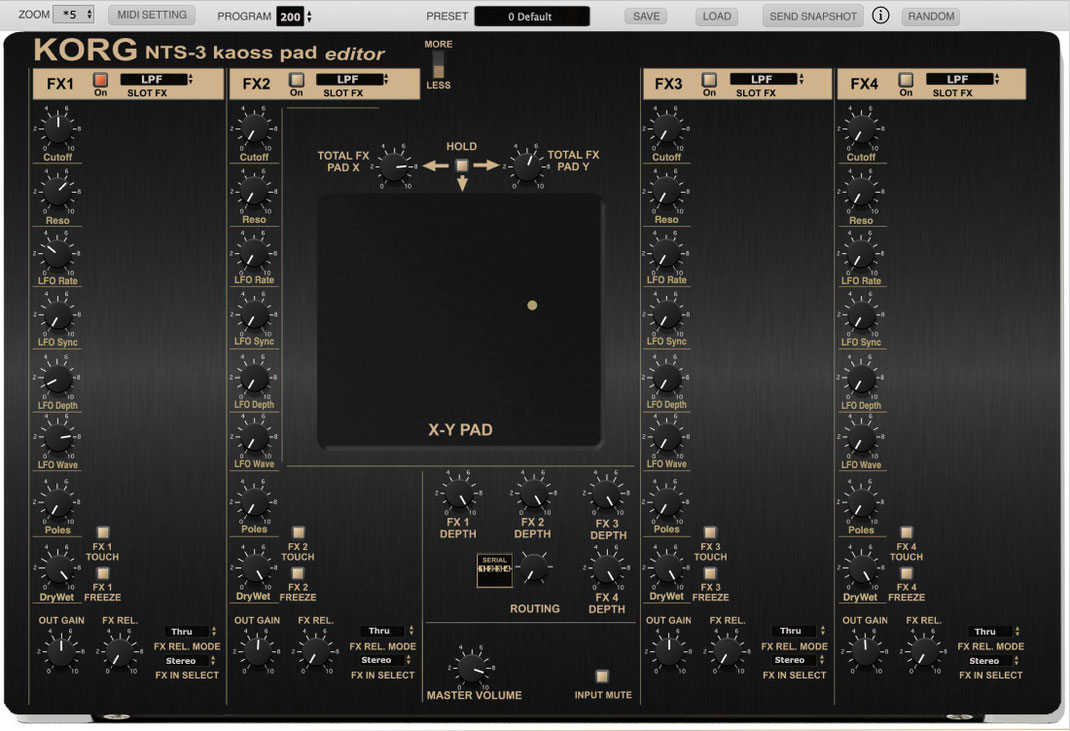The height and width of the screenshot is (731, 1070).
Task: Click the FX2 Poles knob
Action: pyautogui.click(x=254, y=502)
